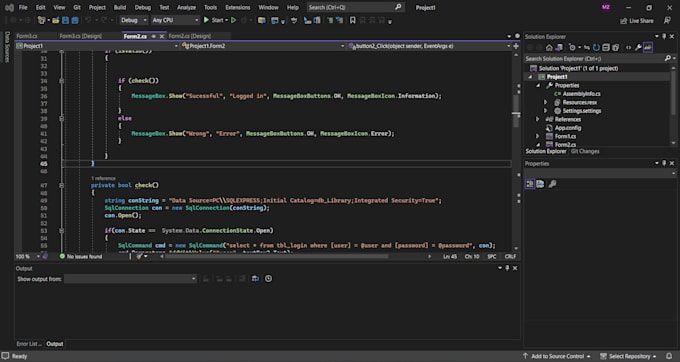Open button2_Click member dropdown

pyautogui.click(x=429, y=46)
